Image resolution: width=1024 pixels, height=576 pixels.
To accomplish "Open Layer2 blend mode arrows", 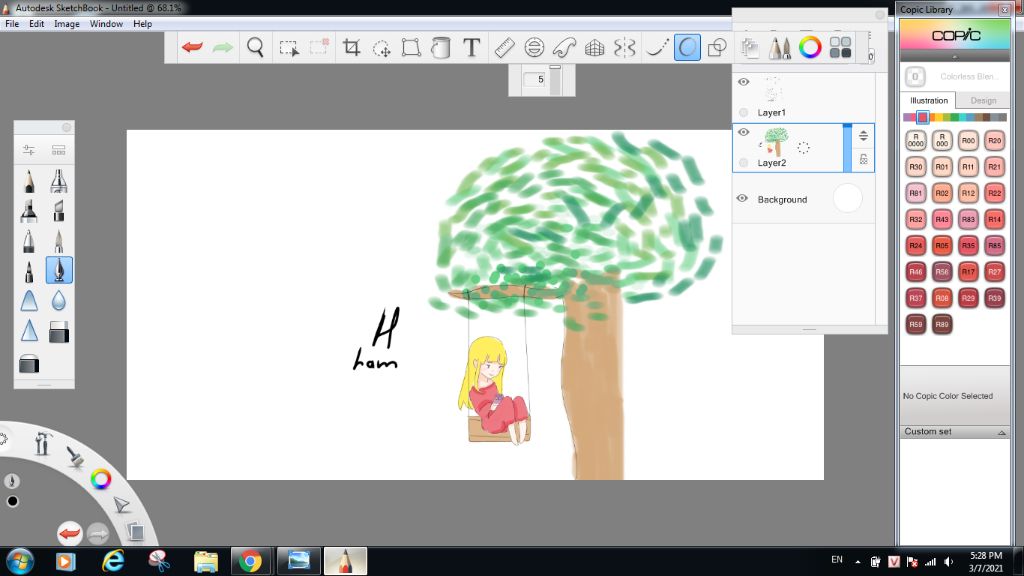I will [x=863, y=136].
